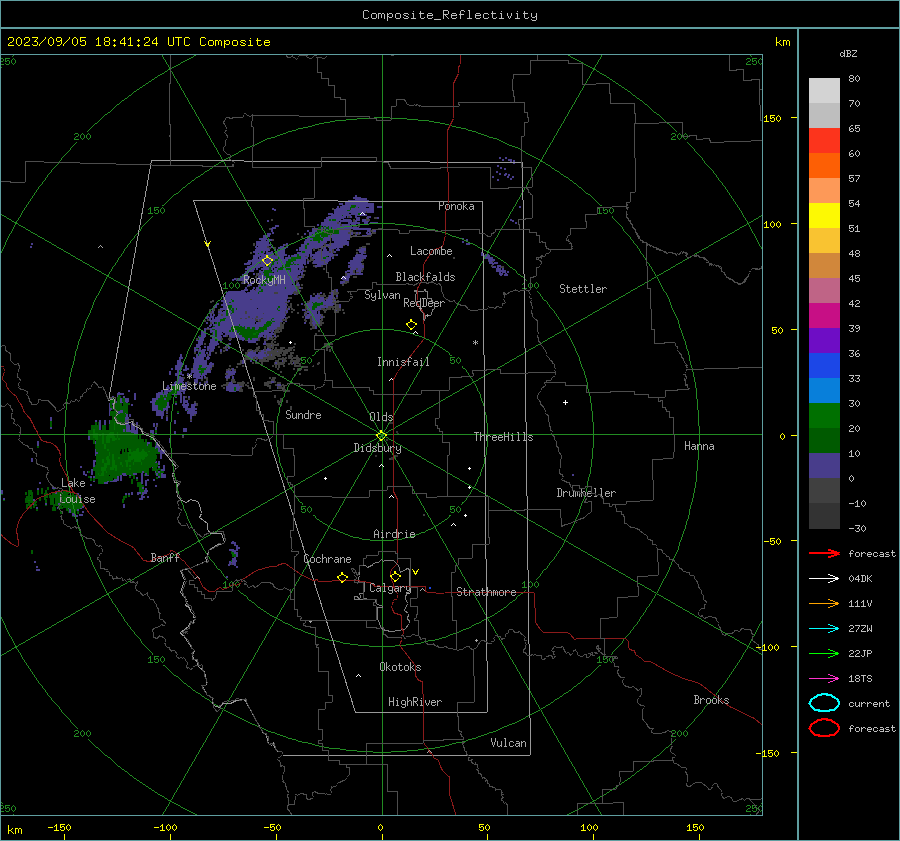The image size is (900, 841).
Task: Click the -100 value on the right km axis
Action: 768,647
